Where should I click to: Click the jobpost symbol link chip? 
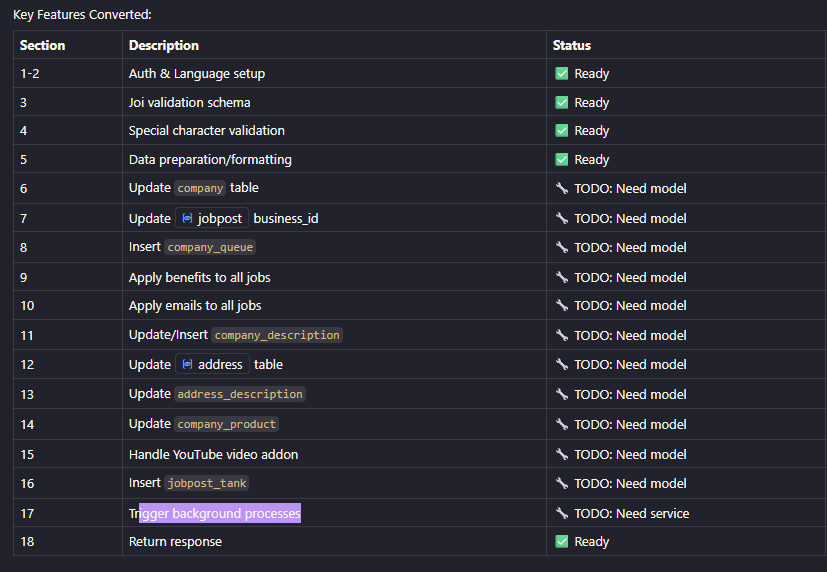pyautogui.click(x=211, y=218)
